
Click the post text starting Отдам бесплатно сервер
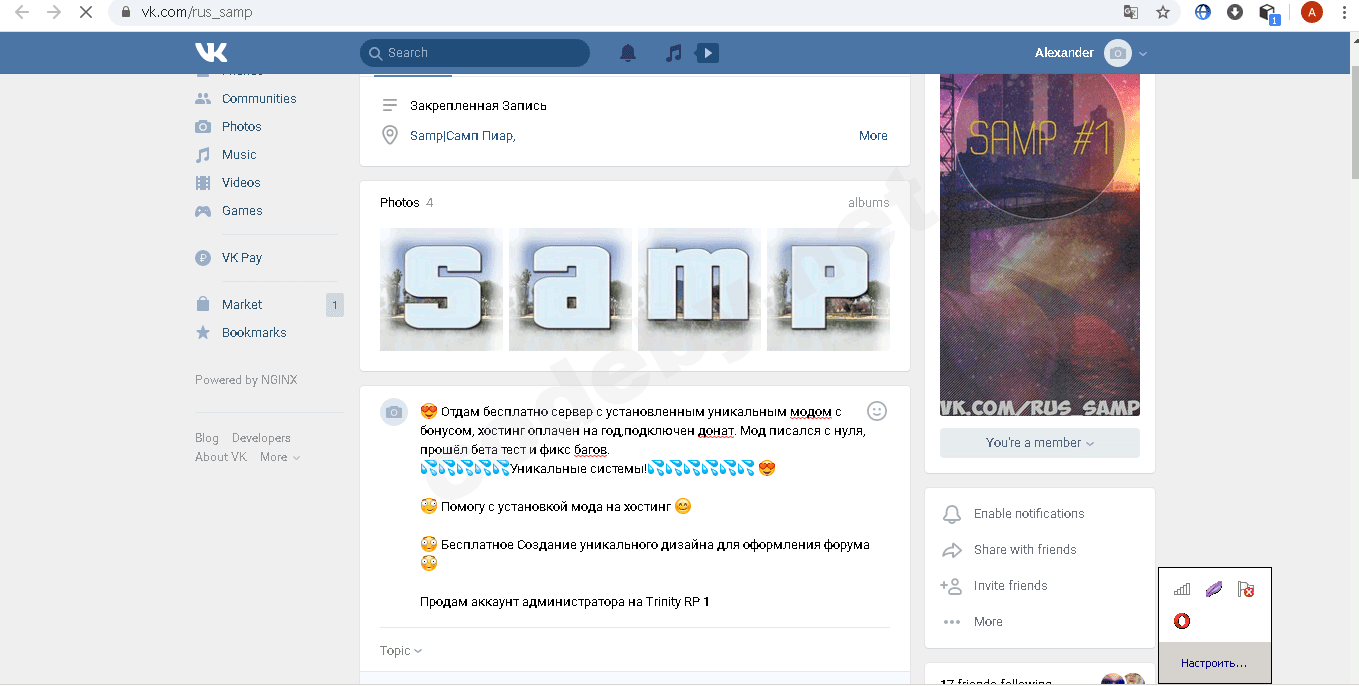coord(644,431)
